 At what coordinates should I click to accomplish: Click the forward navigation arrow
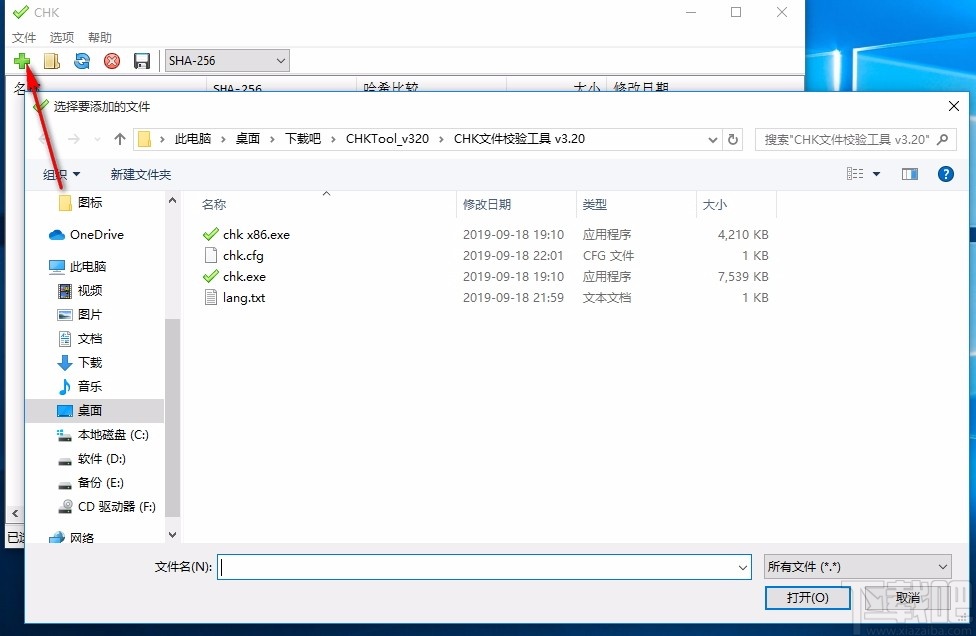click(x=73, y=139)
